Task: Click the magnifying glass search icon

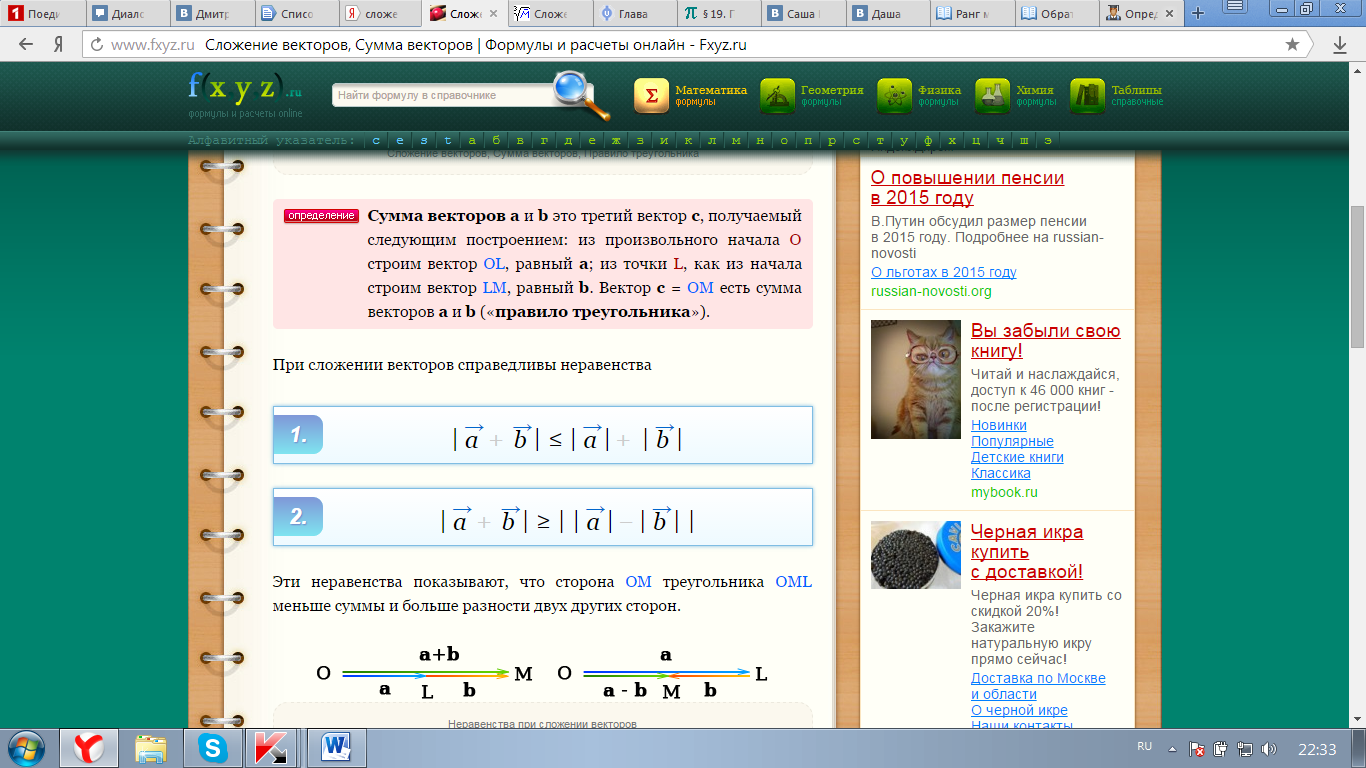Action: [x=580, y=95]
